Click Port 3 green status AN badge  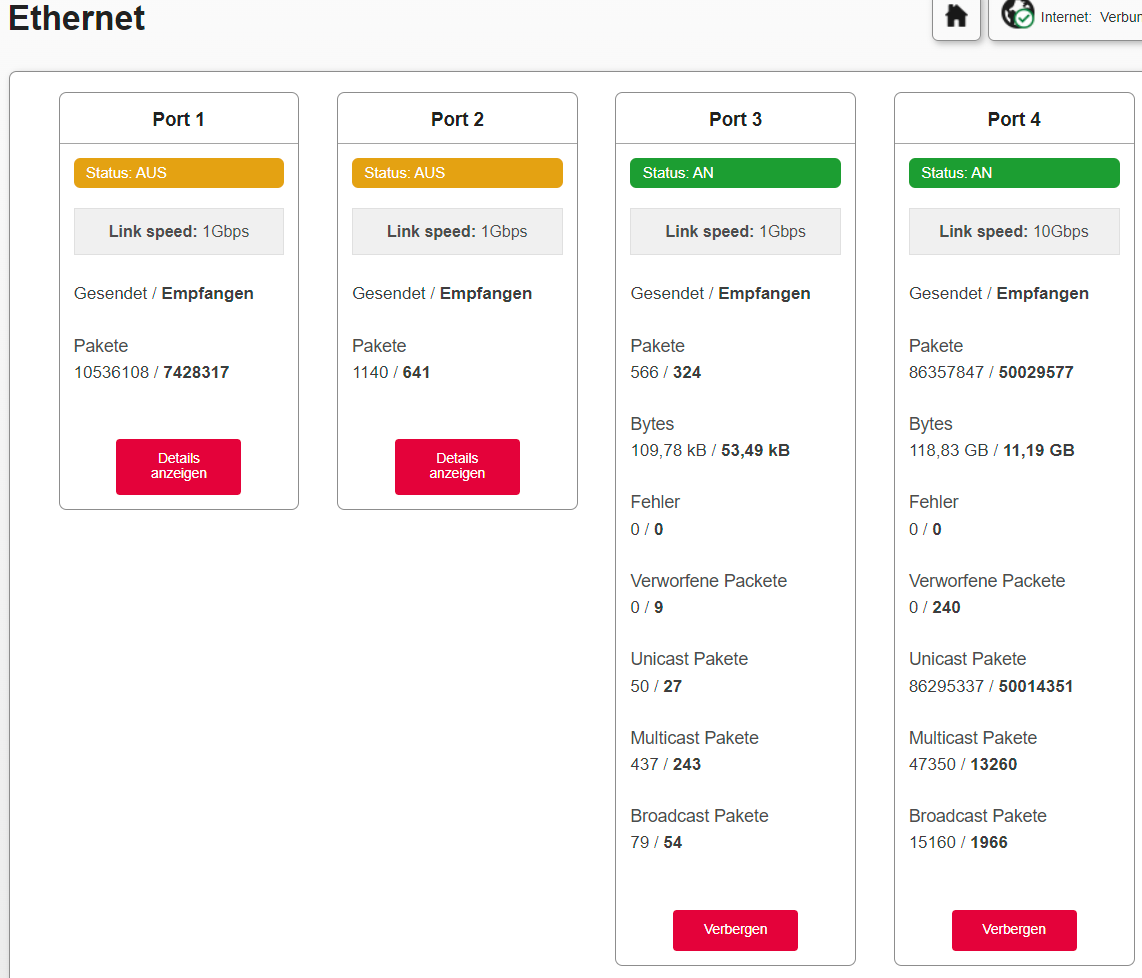pyautogui.click(x=735, y=173)
